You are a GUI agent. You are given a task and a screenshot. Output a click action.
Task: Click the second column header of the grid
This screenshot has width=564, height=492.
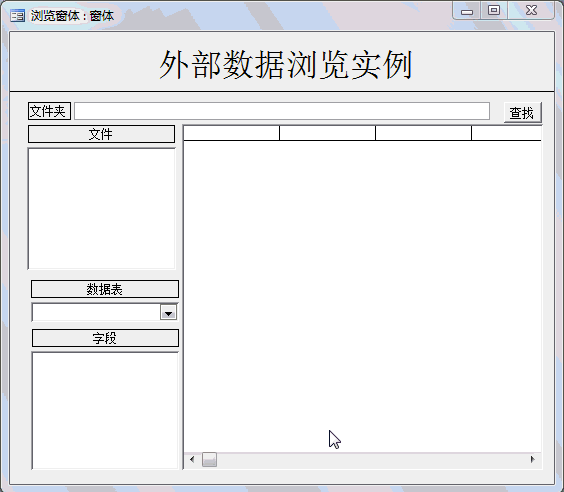click(327, 133)
